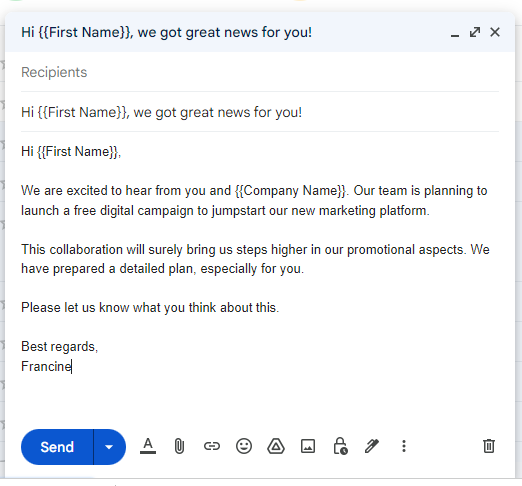
Task: Insert a signature with the pen icon
Action: 372,446
